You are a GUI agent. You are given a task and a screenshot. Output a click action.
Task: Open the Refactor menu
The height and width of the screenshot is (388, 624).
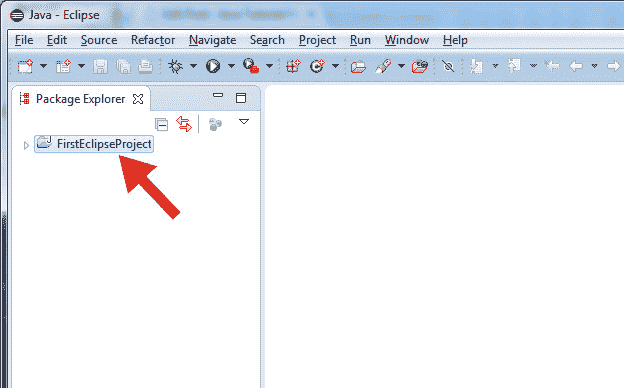pos(153,40)
